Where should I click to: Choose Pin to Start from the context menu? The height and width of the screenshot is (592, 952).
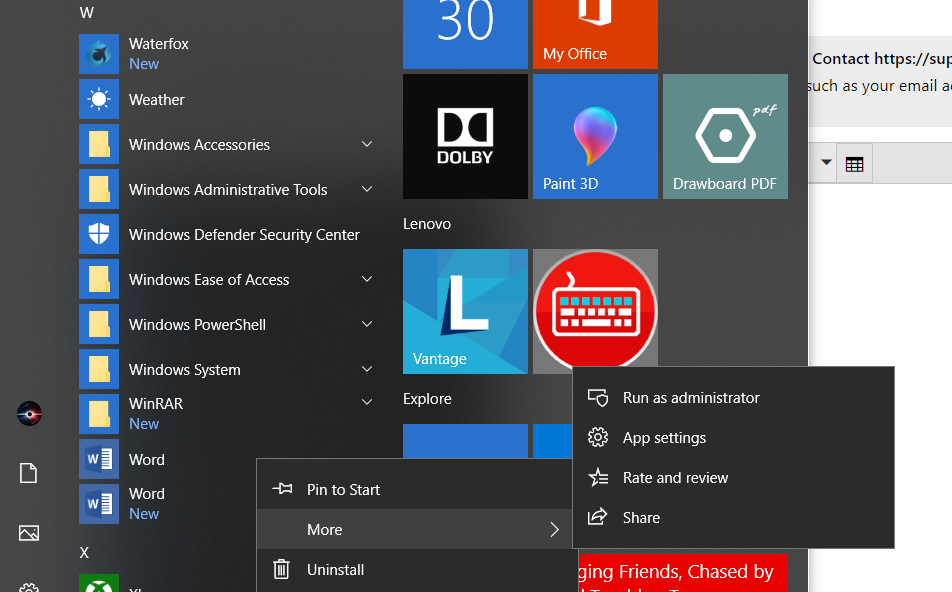(345, 489)
